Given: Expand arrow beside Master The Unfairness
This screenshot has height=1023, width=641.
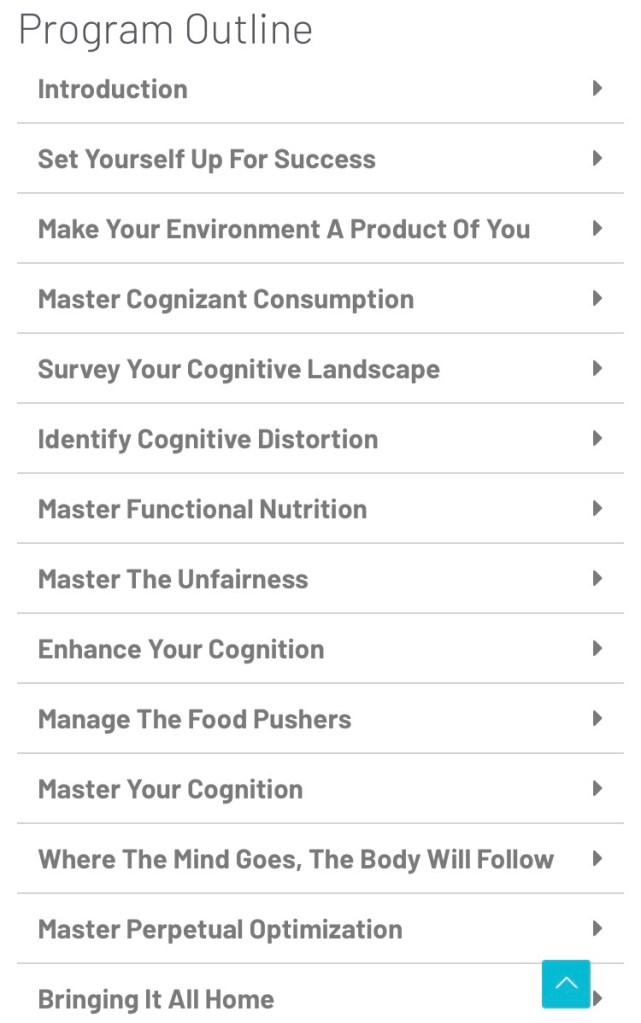Looking at the screenshot, I should 597,578.
